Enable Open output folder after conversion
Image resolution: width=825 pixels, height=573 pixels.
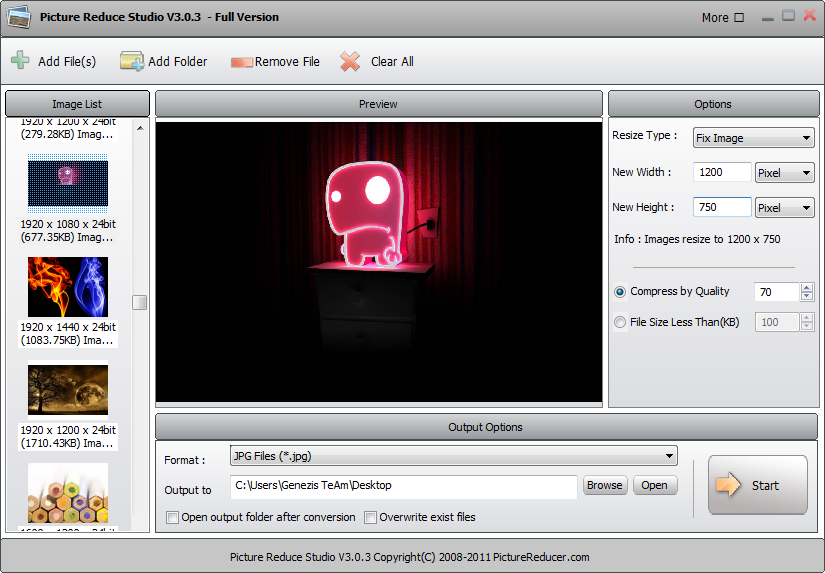(172, 517)
